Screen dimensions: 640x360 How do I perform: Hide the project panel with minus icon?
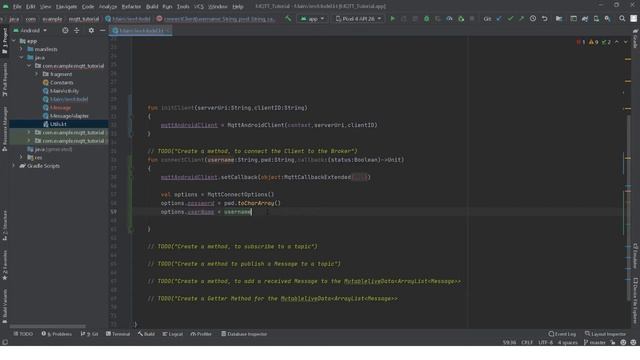click(x=102, y=30)
